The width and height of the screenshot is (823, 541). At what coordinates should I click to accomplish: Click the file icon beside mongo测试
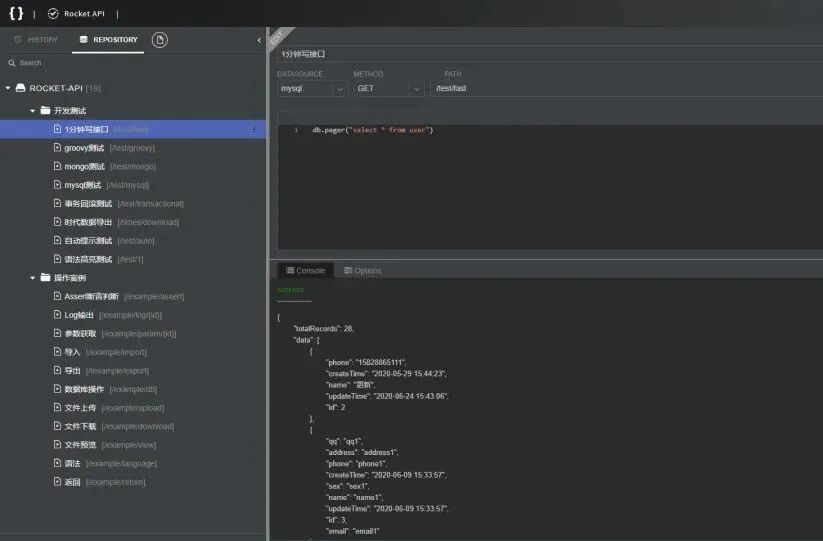pyautogui.click(x=57, y=166)
